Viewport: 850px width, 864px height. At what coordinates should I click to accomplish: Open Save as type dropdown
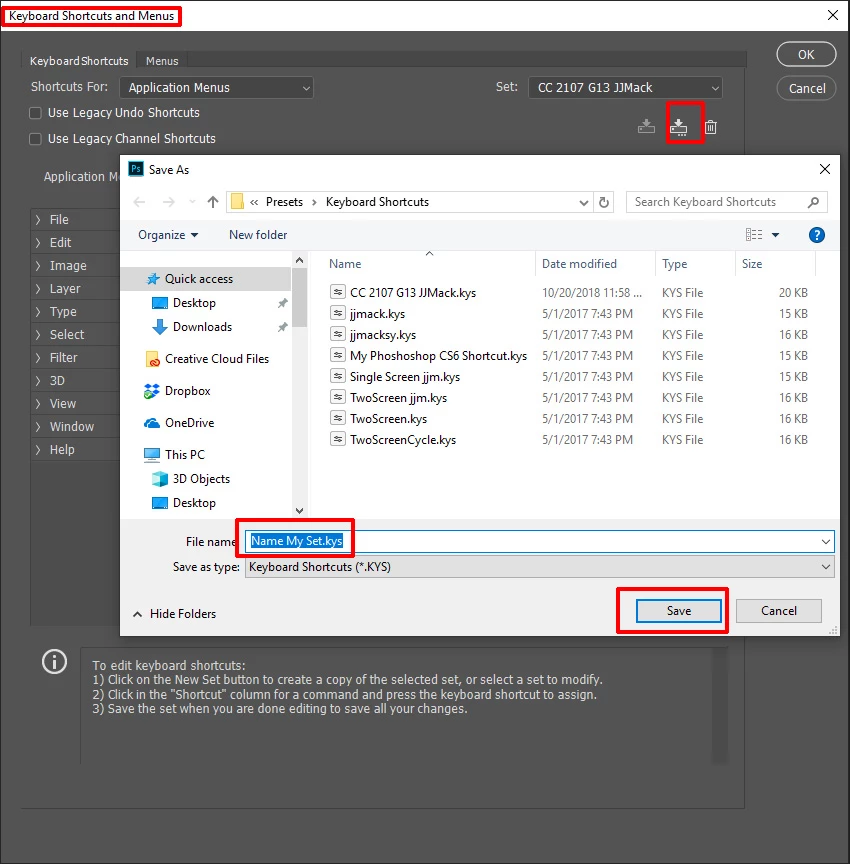click(539, 566)
